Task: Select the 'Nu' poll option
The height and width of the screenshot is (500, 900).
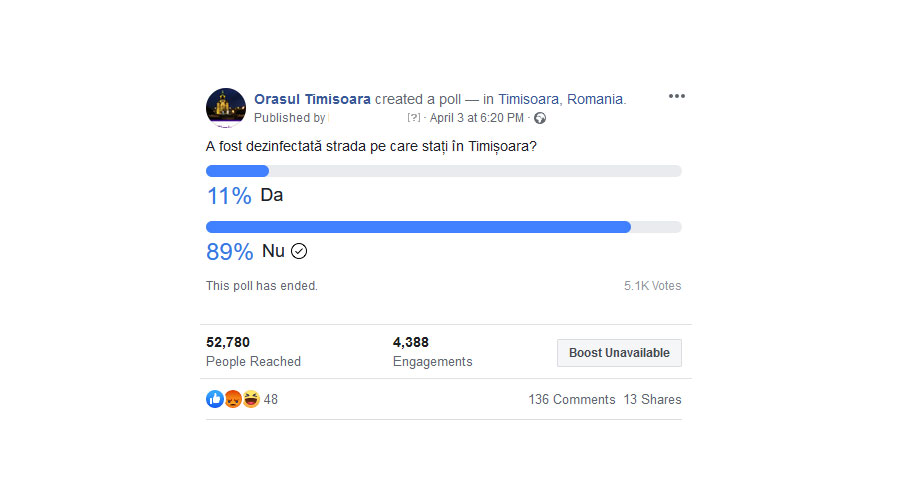Action: [273, 251]
